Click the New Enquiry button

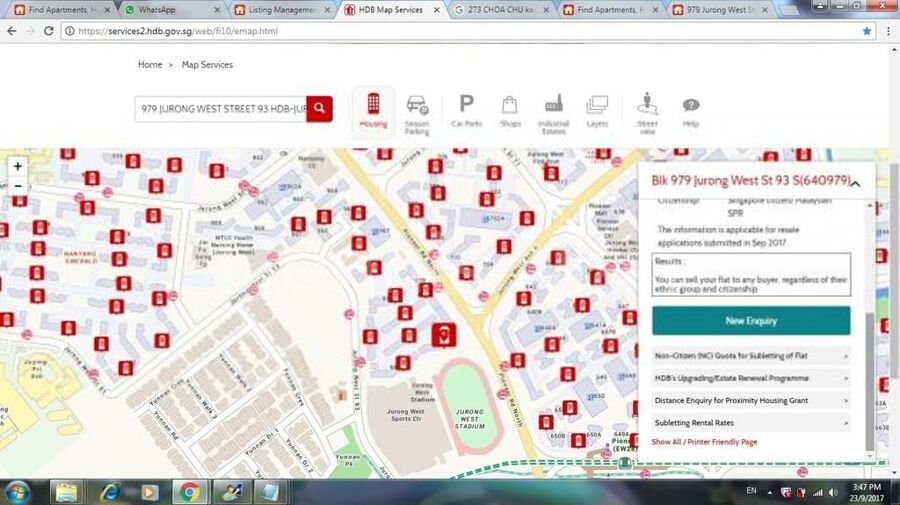(x=751, y=321)
